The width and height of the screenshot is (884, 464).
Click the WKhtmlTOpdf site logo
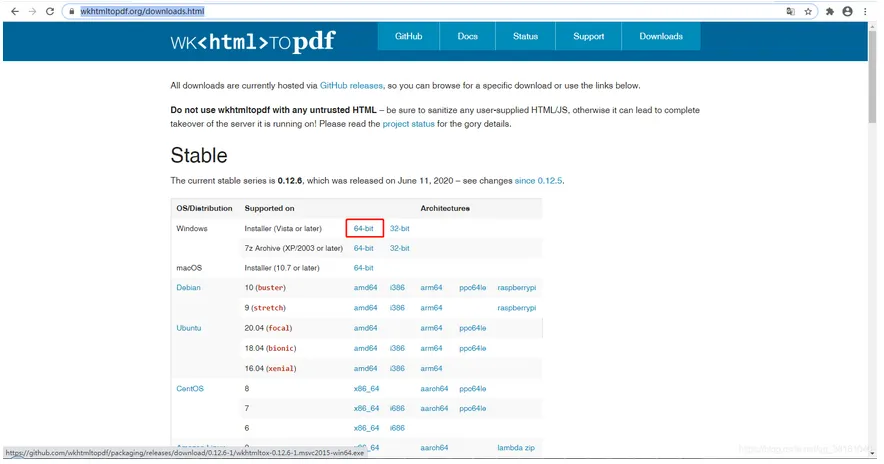tap(253, 41)
